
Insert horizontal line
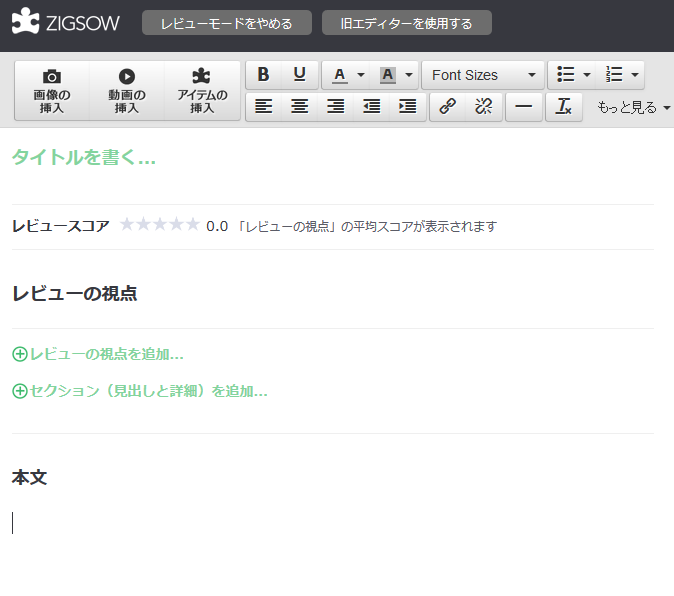click(x=524, y=106)
